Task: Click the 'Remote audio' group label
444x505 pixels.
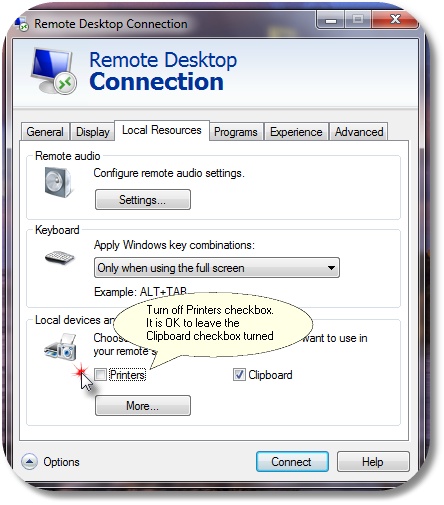Action: click(68, 156)
